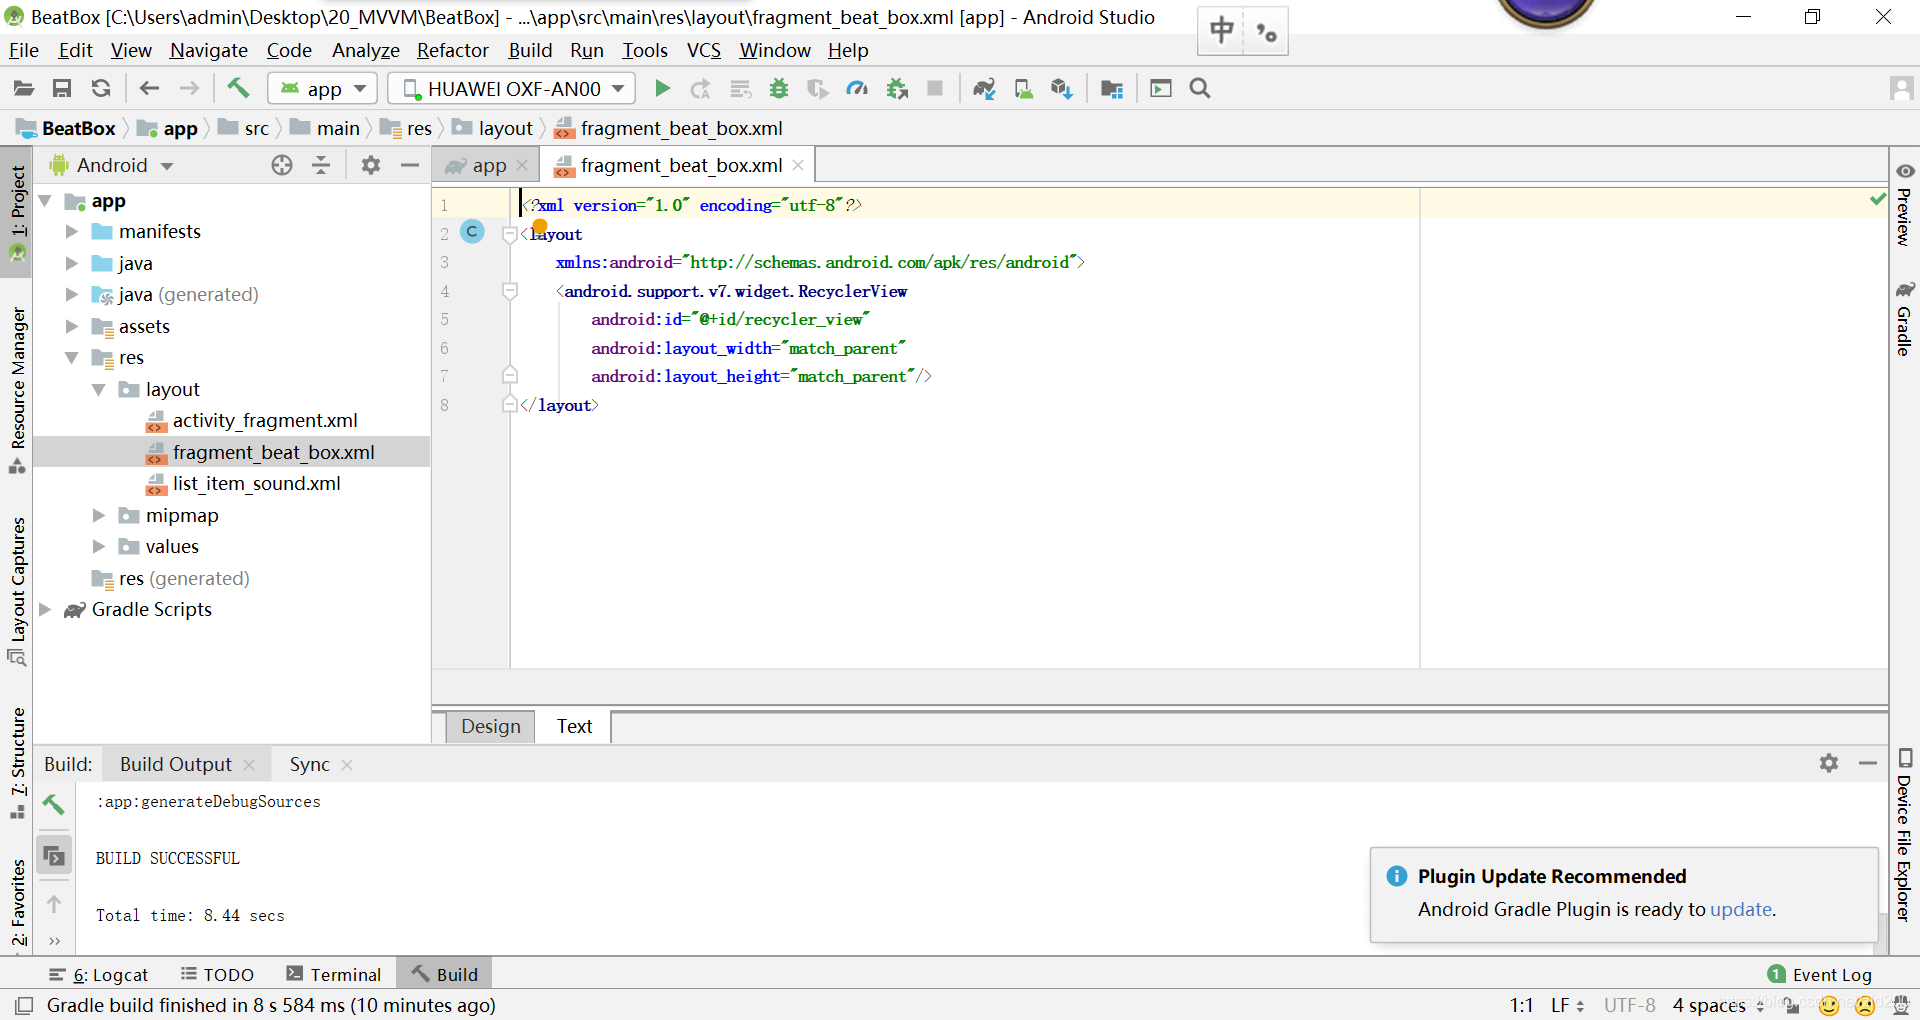Click the Sync Project with Gradle icon
Viewport: 1920px width, 1020px height.
[x=984, y=89]
